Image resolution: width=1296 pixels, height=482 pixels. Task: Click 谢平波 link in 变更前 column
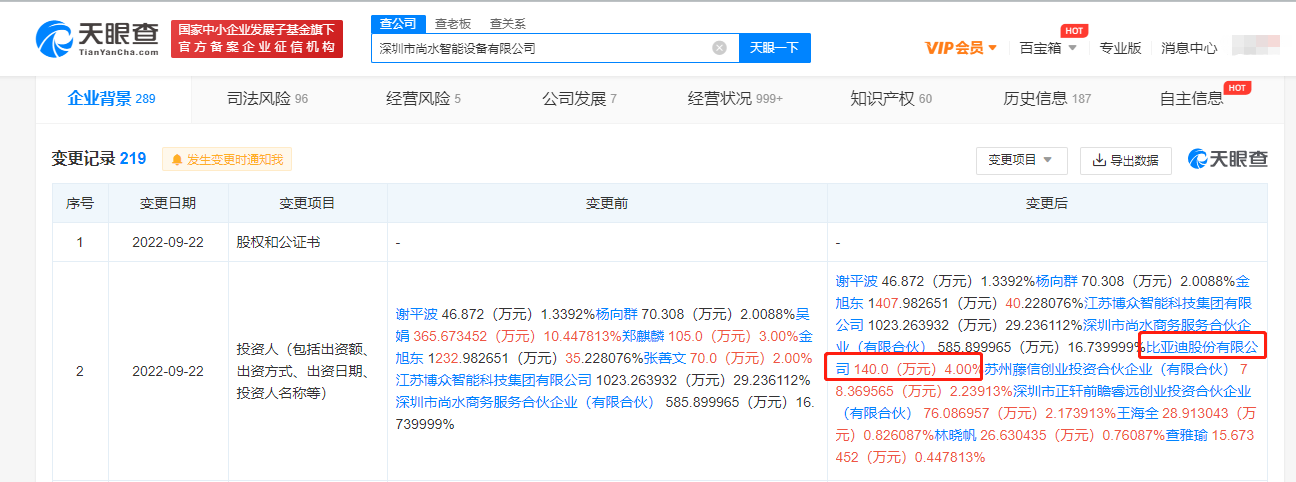pyautogui.click(x=415, y=313)
